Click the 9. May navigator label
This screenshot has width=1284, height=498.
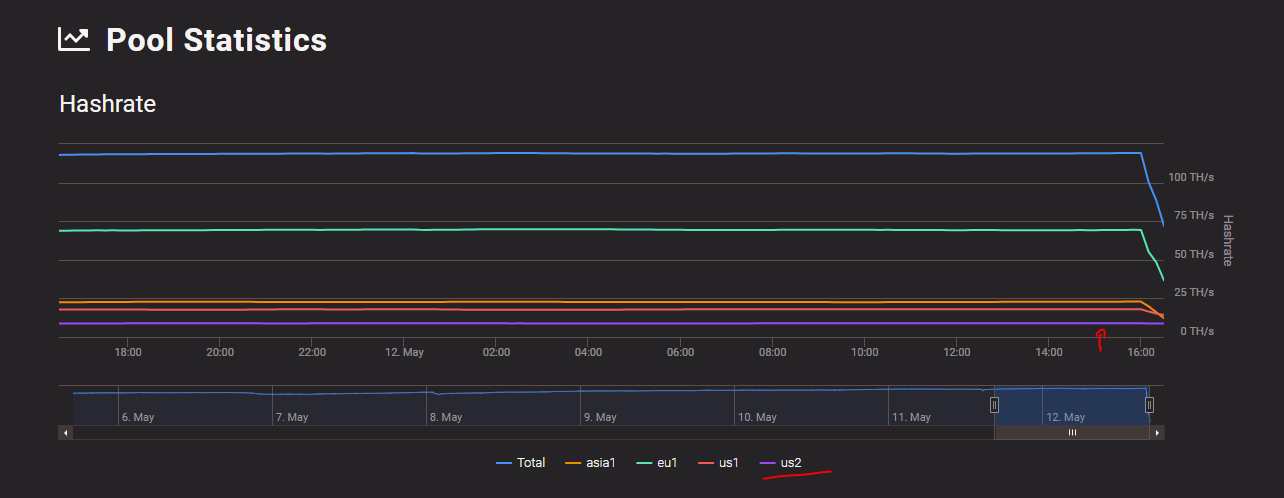click(x=601, y=417)
